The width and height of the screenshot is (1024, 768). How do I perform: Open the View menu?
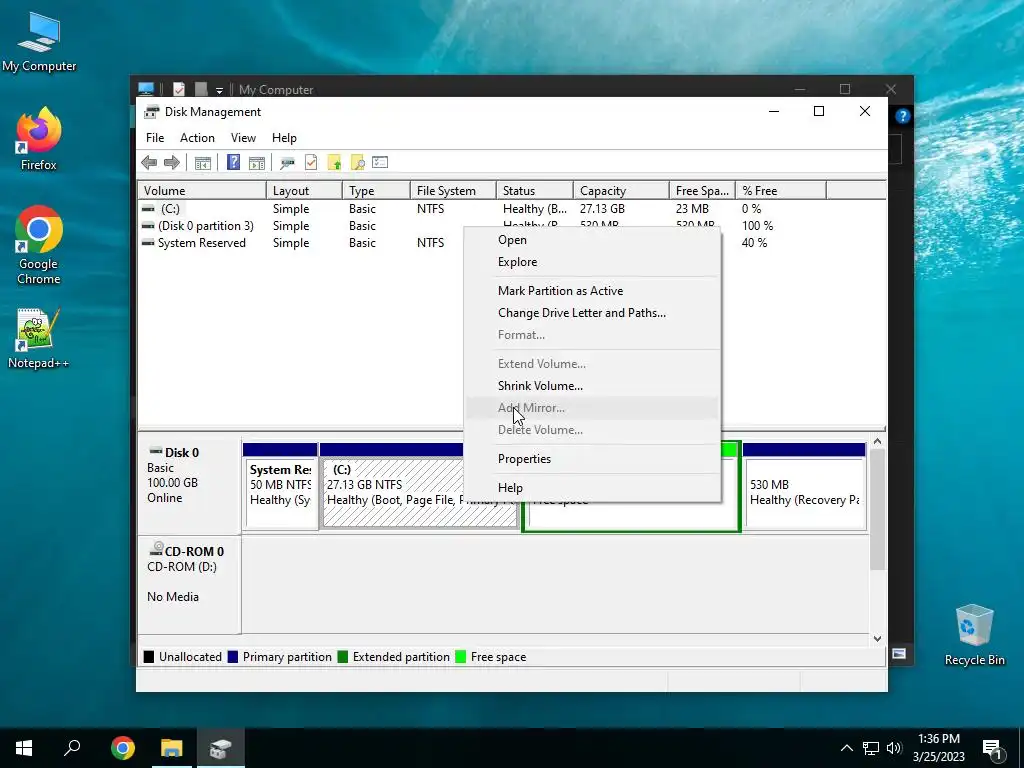[x=243, y=138]
